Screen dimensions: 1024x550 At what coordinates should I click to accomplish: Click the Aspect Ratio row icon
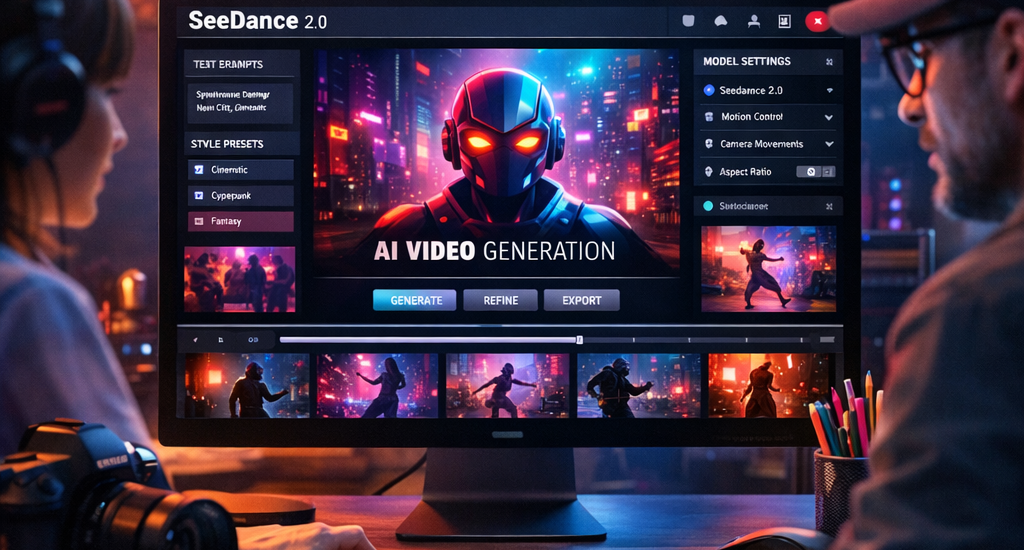[x=709, y=172]
